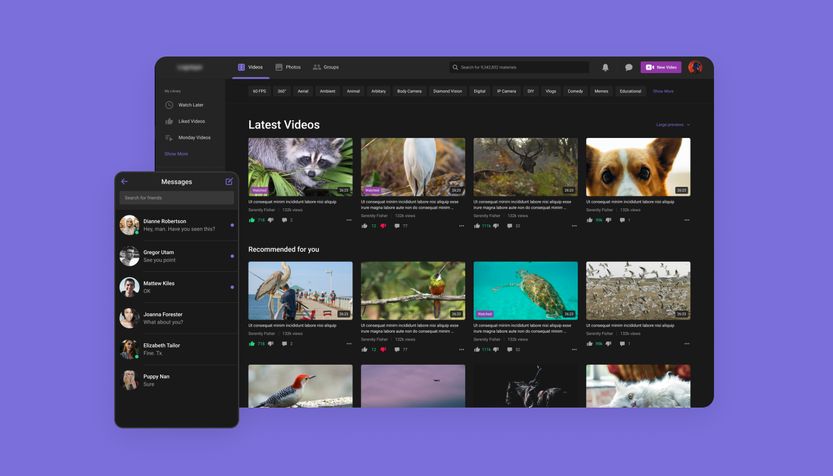Switch to the Groups tab
Screen dimensions: 833x476
pyautogui.click(x=326, y=67)
